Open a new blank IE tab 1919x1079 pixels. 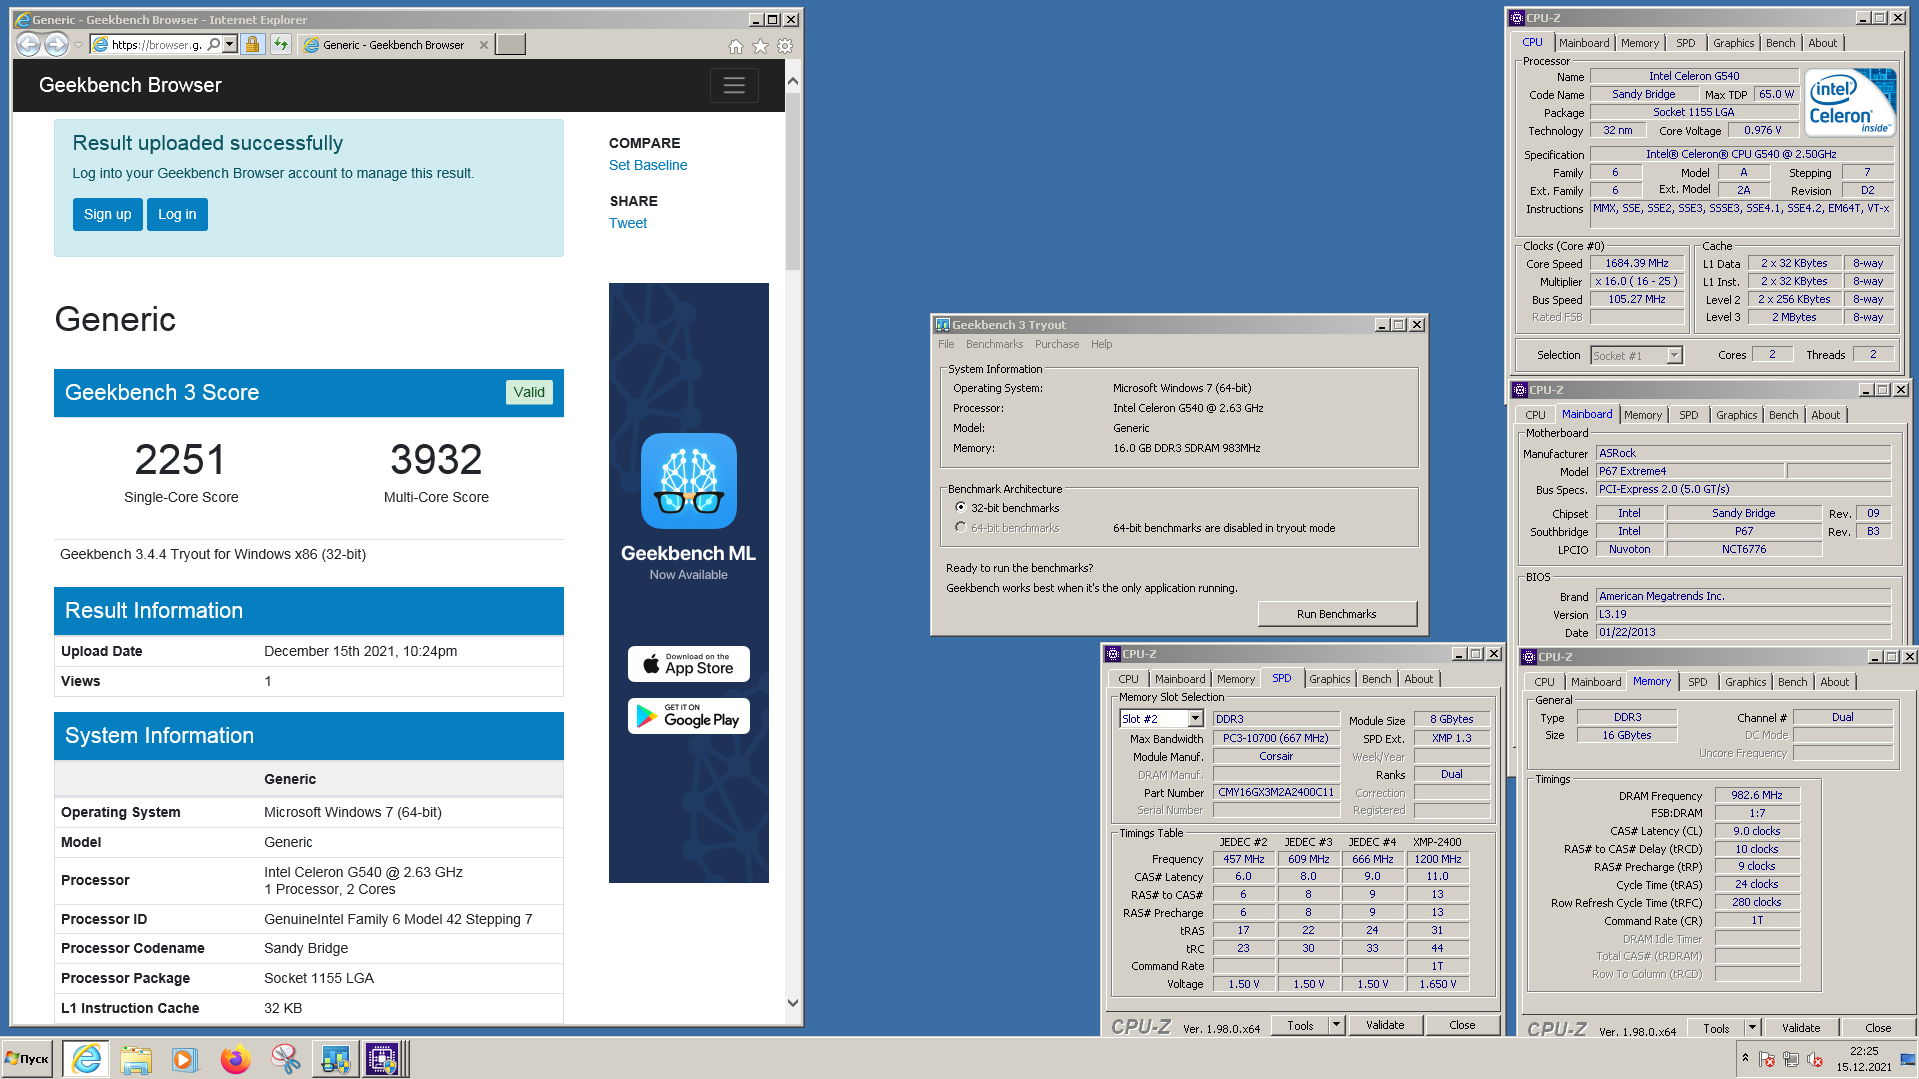[x=510, y=44]
